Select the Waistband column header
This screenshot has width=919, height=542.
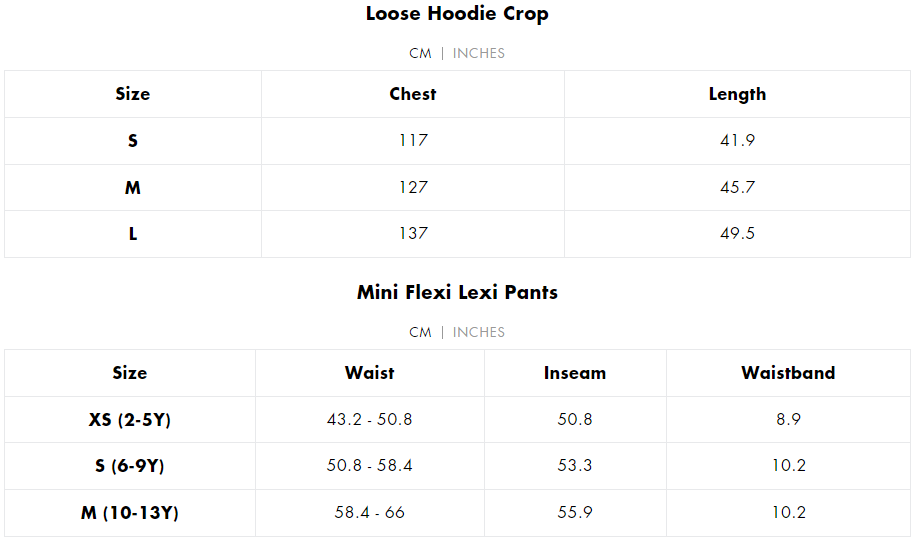pos(788,373)
